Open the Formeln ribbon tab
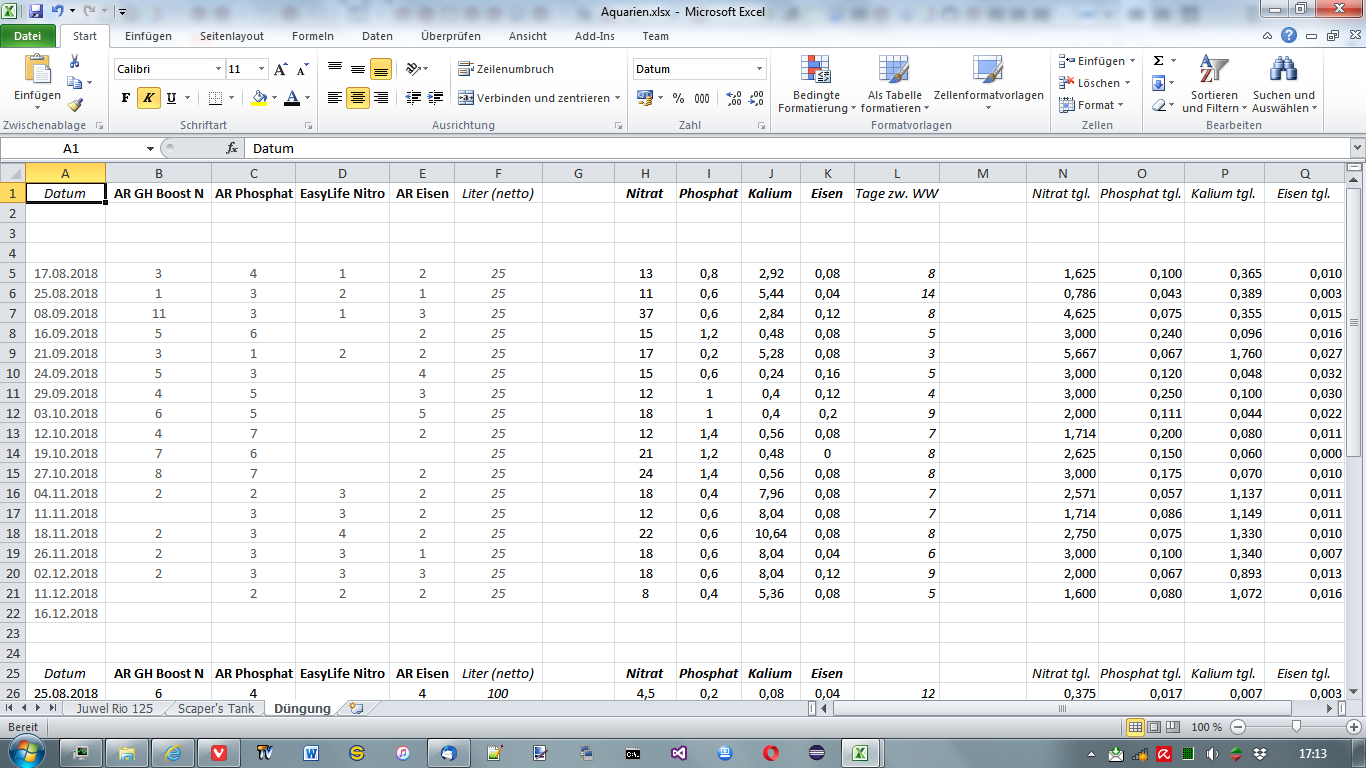The image size is (1366, 768). click(x=312, y=36)
